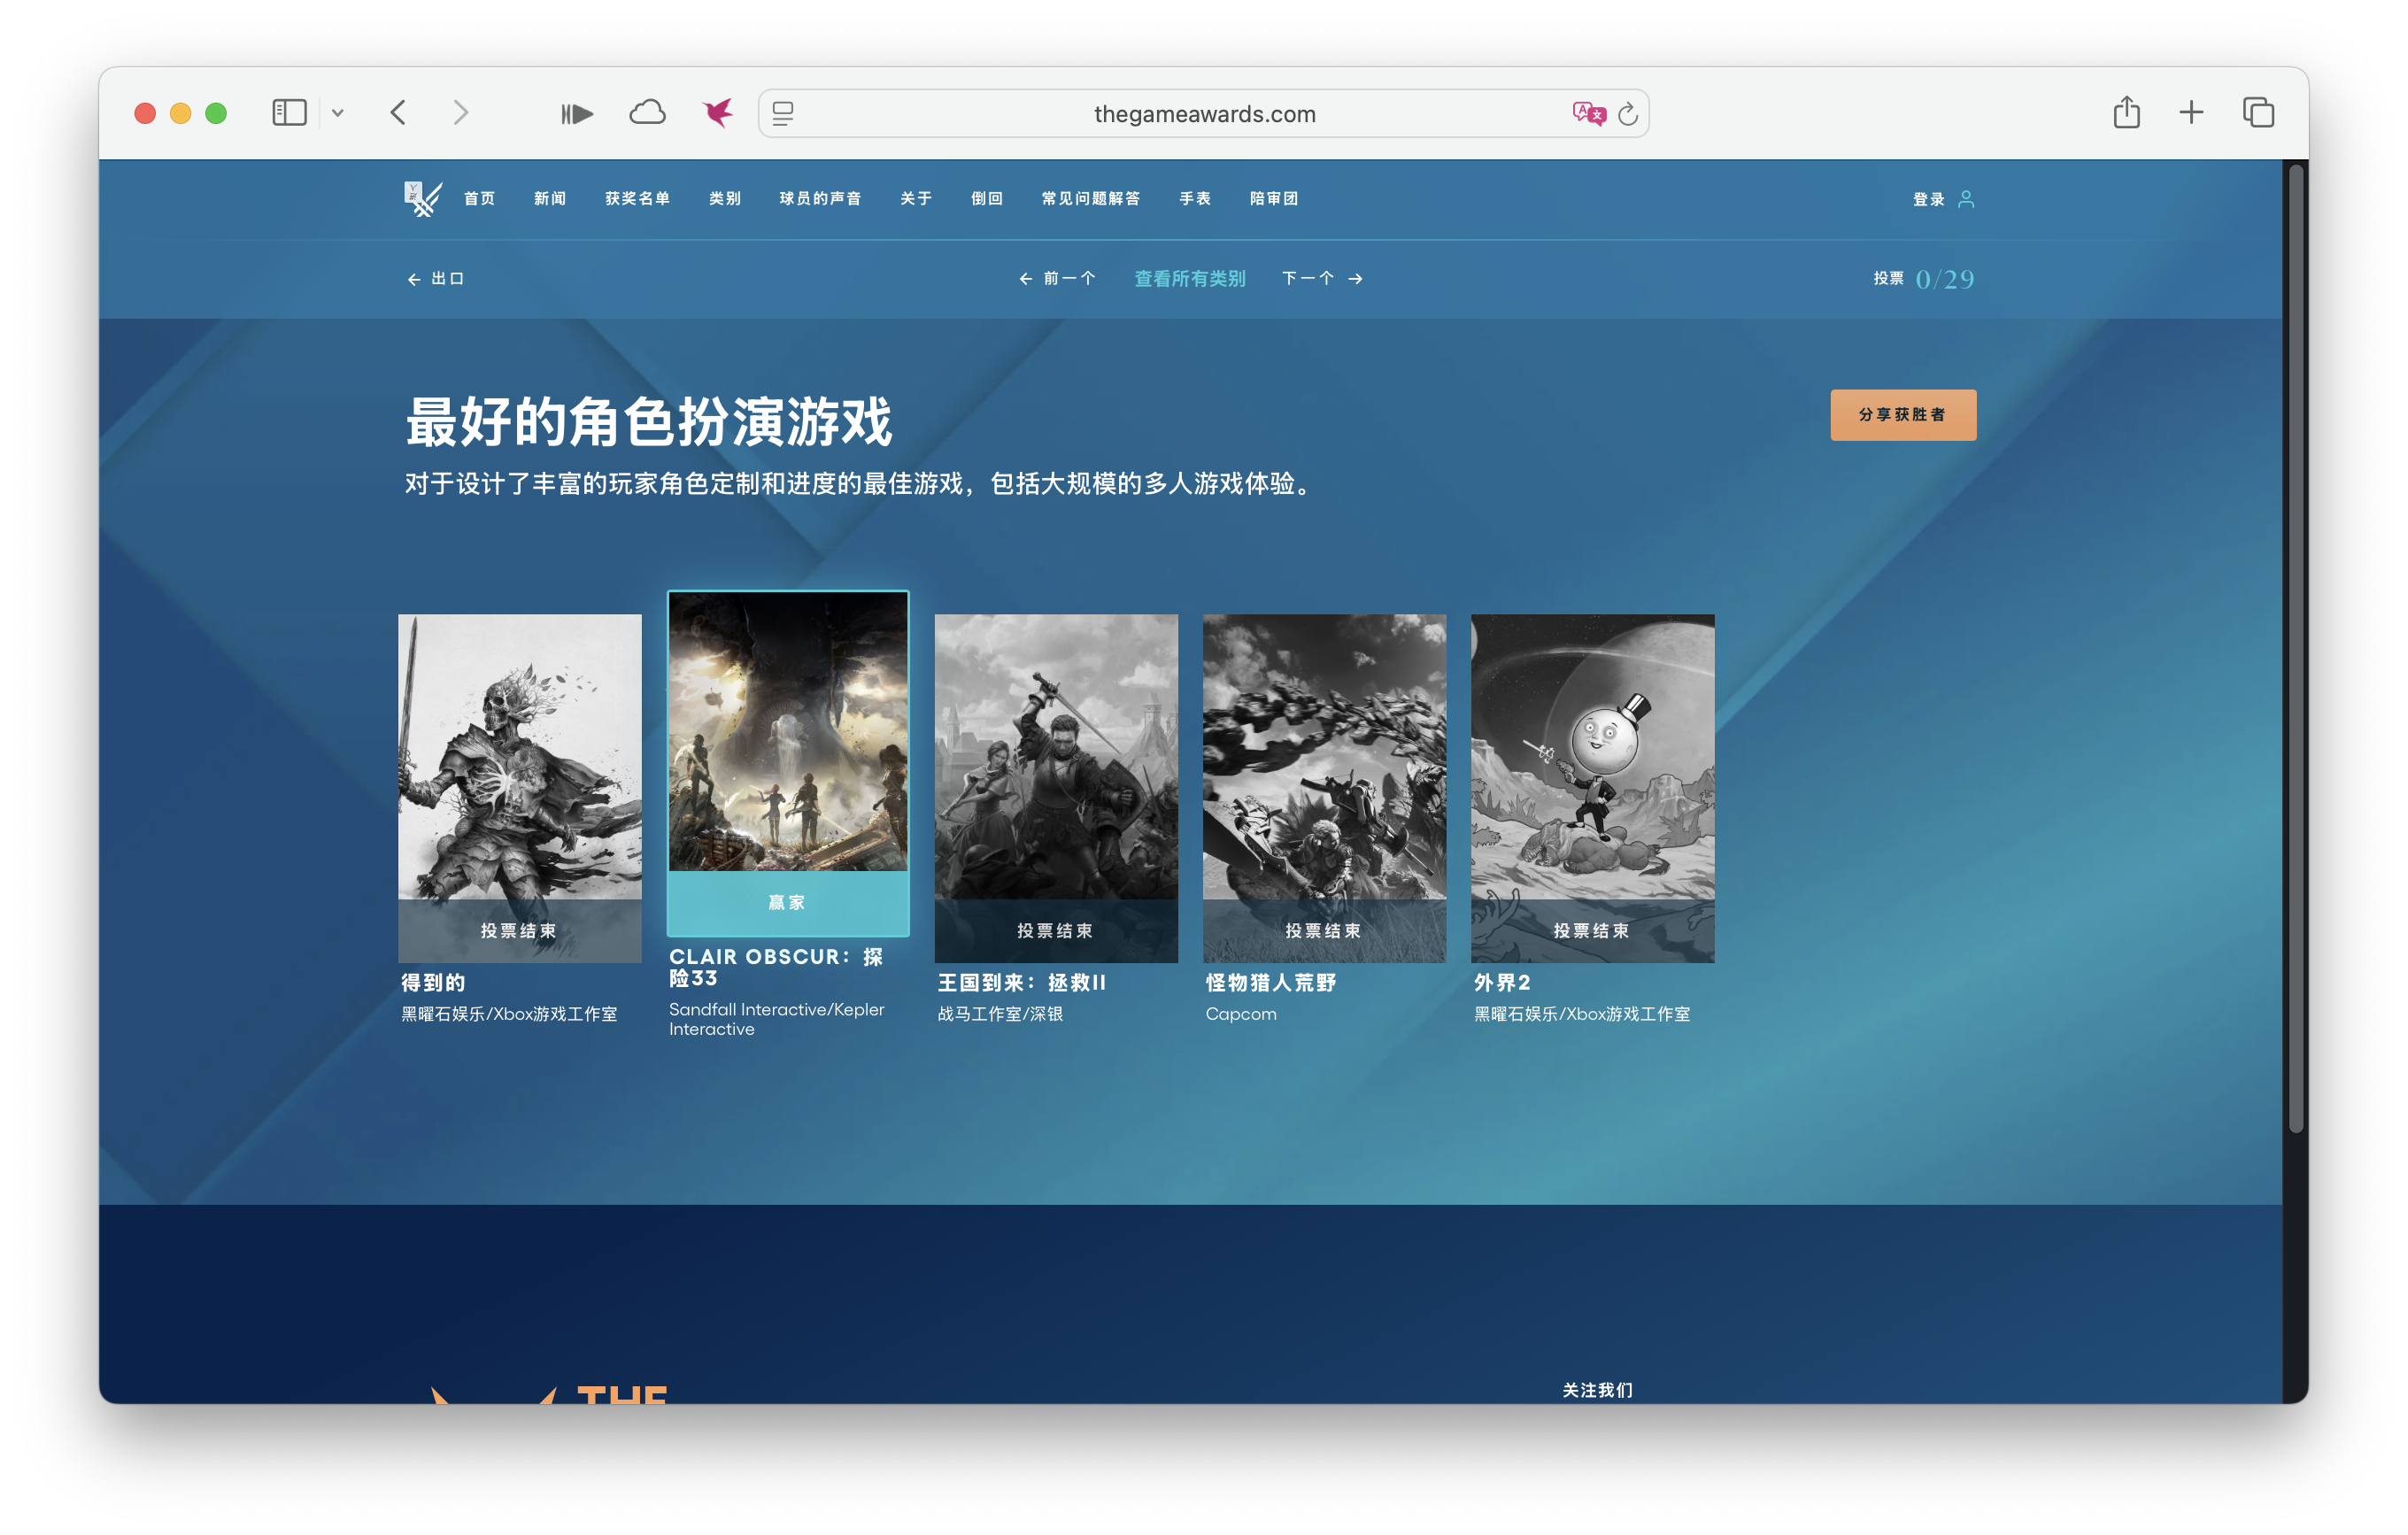This screenshot has width=2408, height=1535.
Task: Reload the current page
Action: 1628,113
